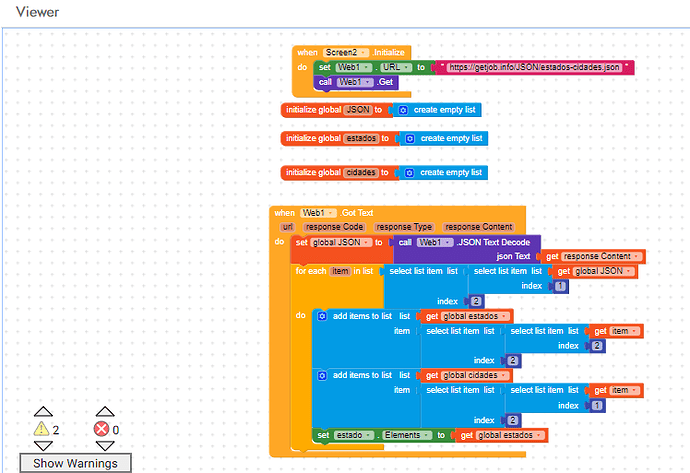This screenshot has height=473, width=690.
Task: Open the estado component dropdown
Action: (x=354, y=435)
